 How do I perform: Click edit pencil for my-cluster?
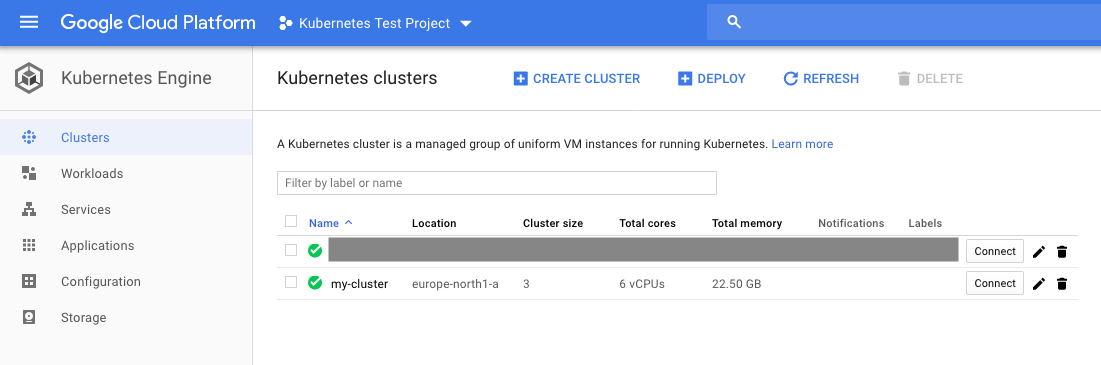click(x=1039, y=284)
